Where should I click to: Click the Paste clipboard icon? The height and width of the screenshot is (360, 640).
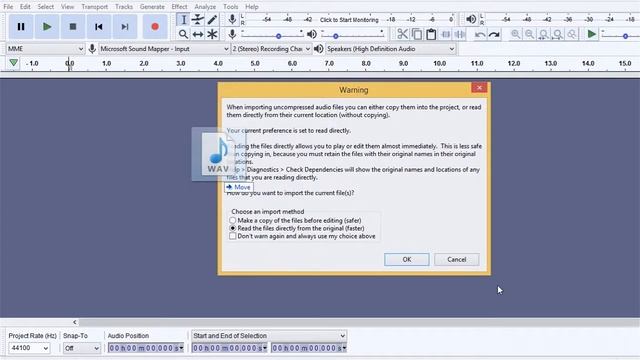click(x=431, y=34)
